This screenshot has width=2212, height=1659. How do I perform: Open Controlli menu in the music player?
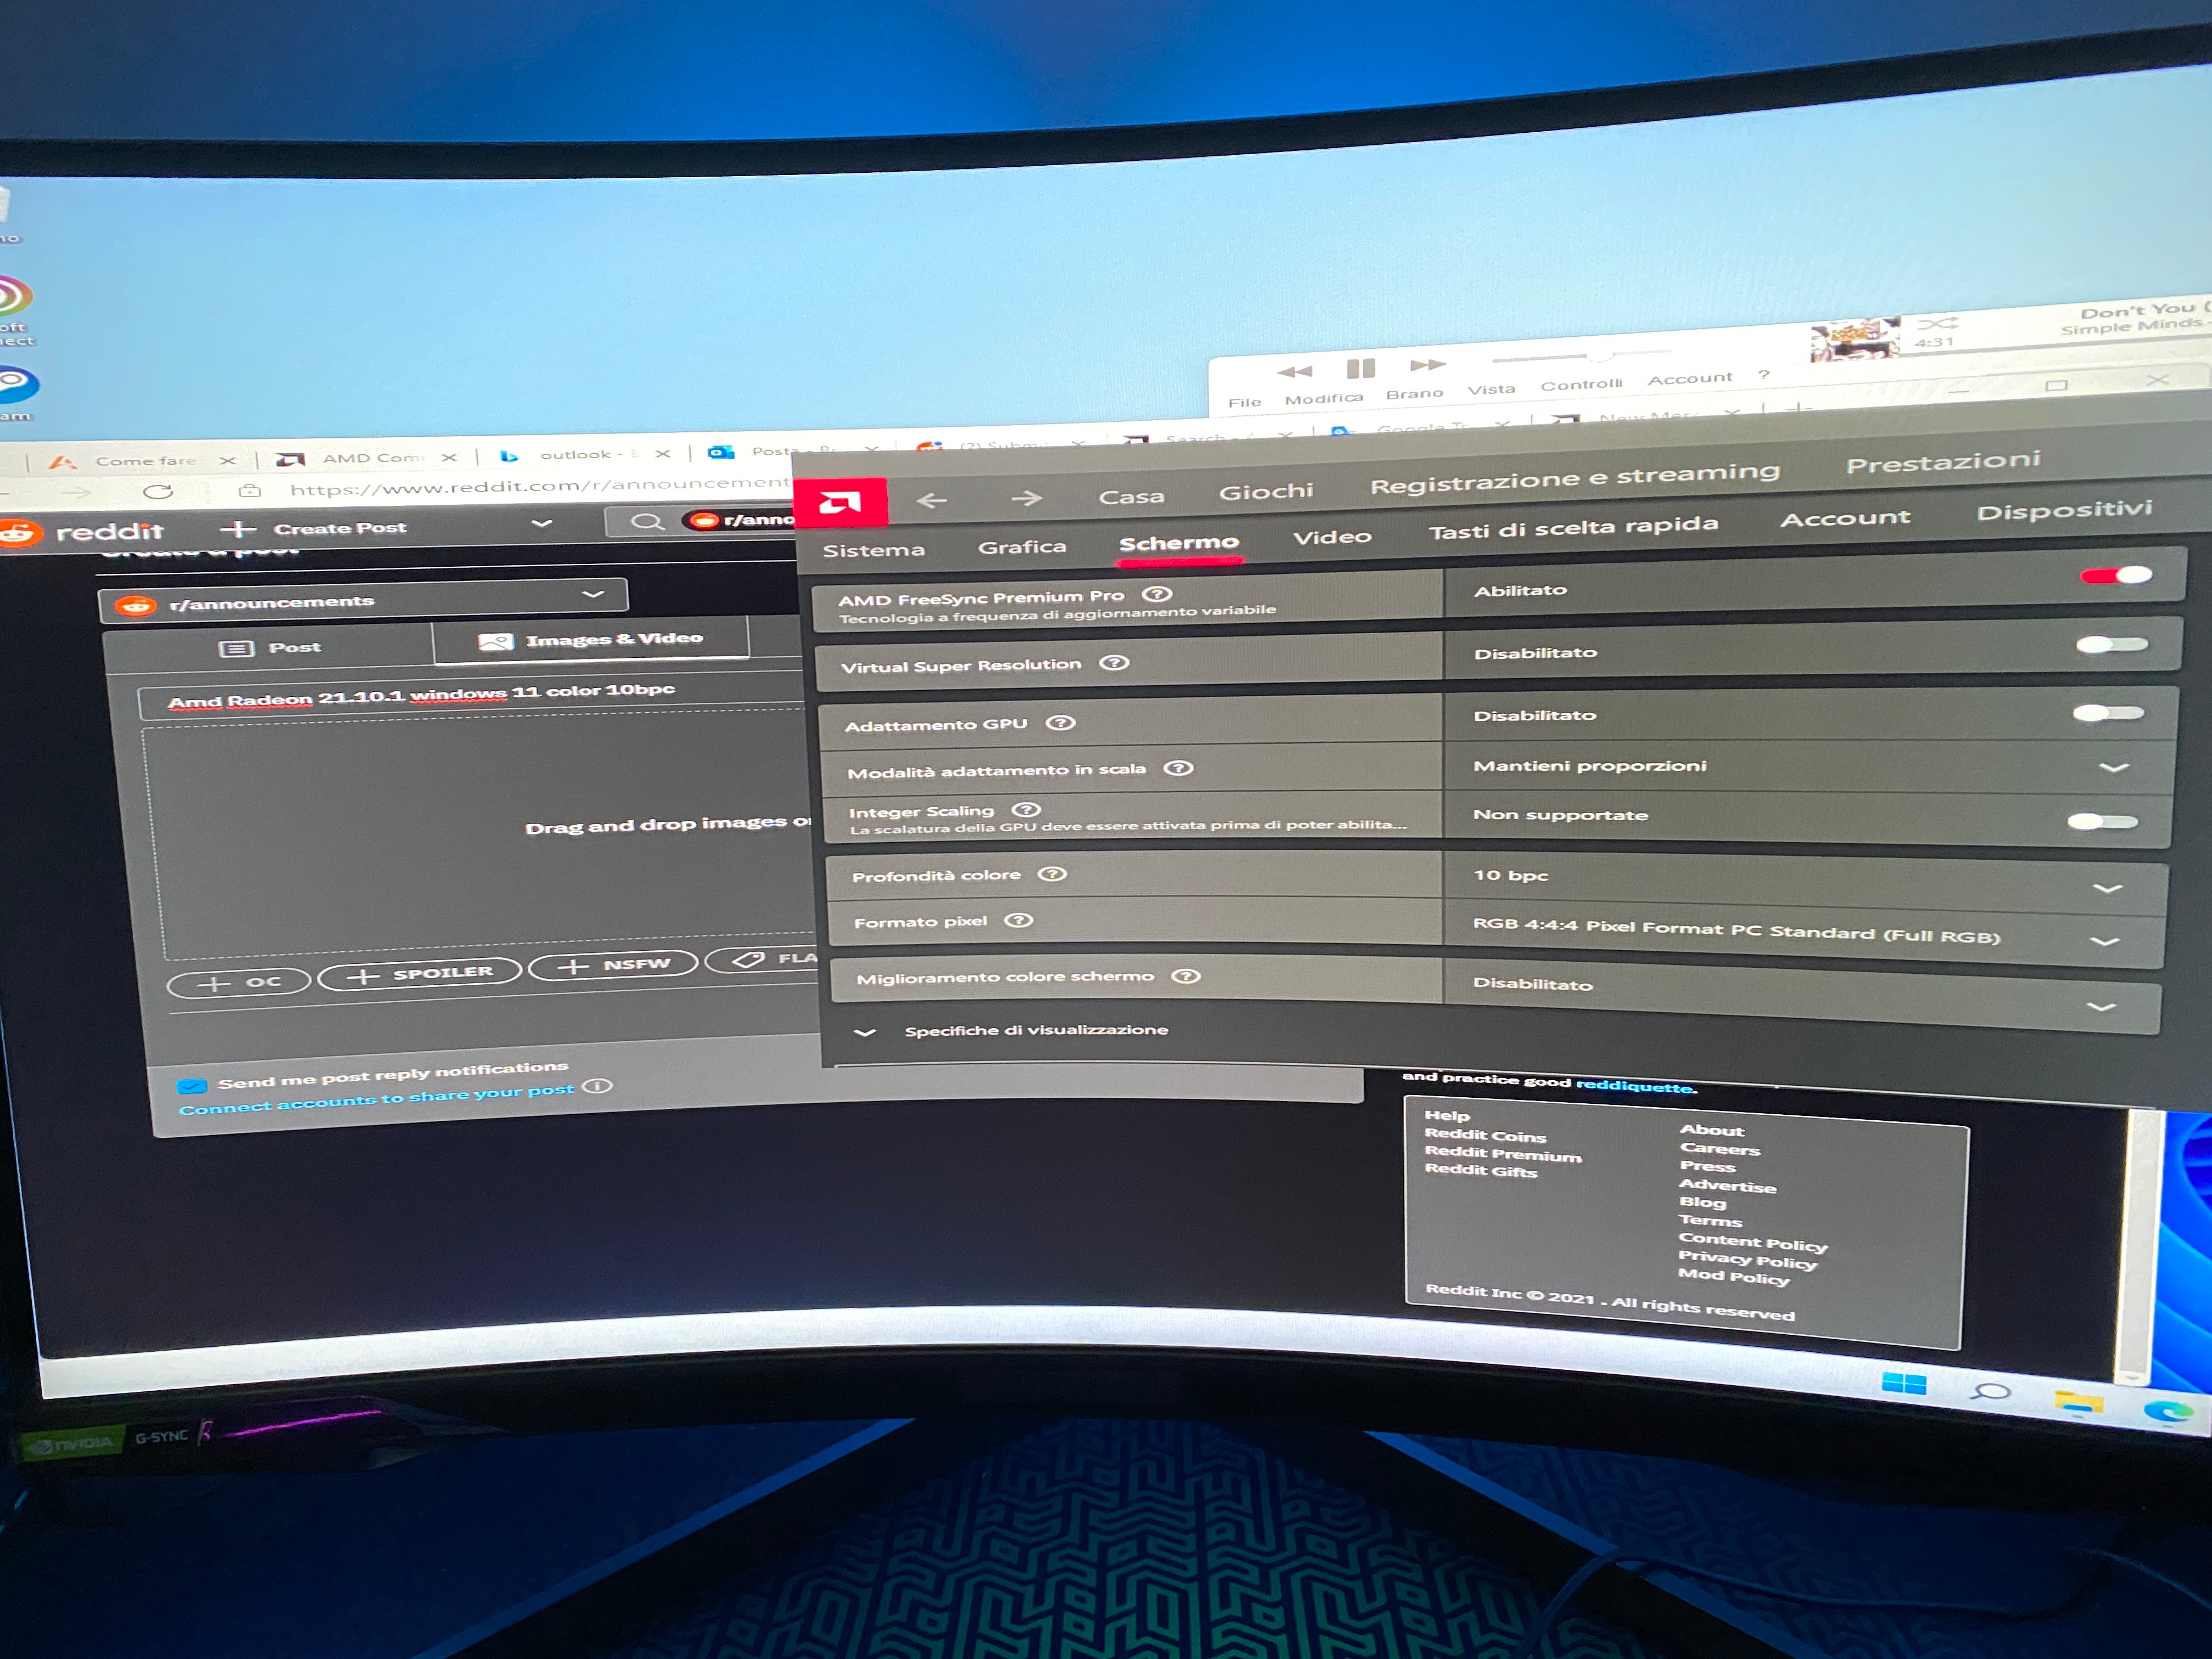pyautogui.click(x=1581, y=385)
